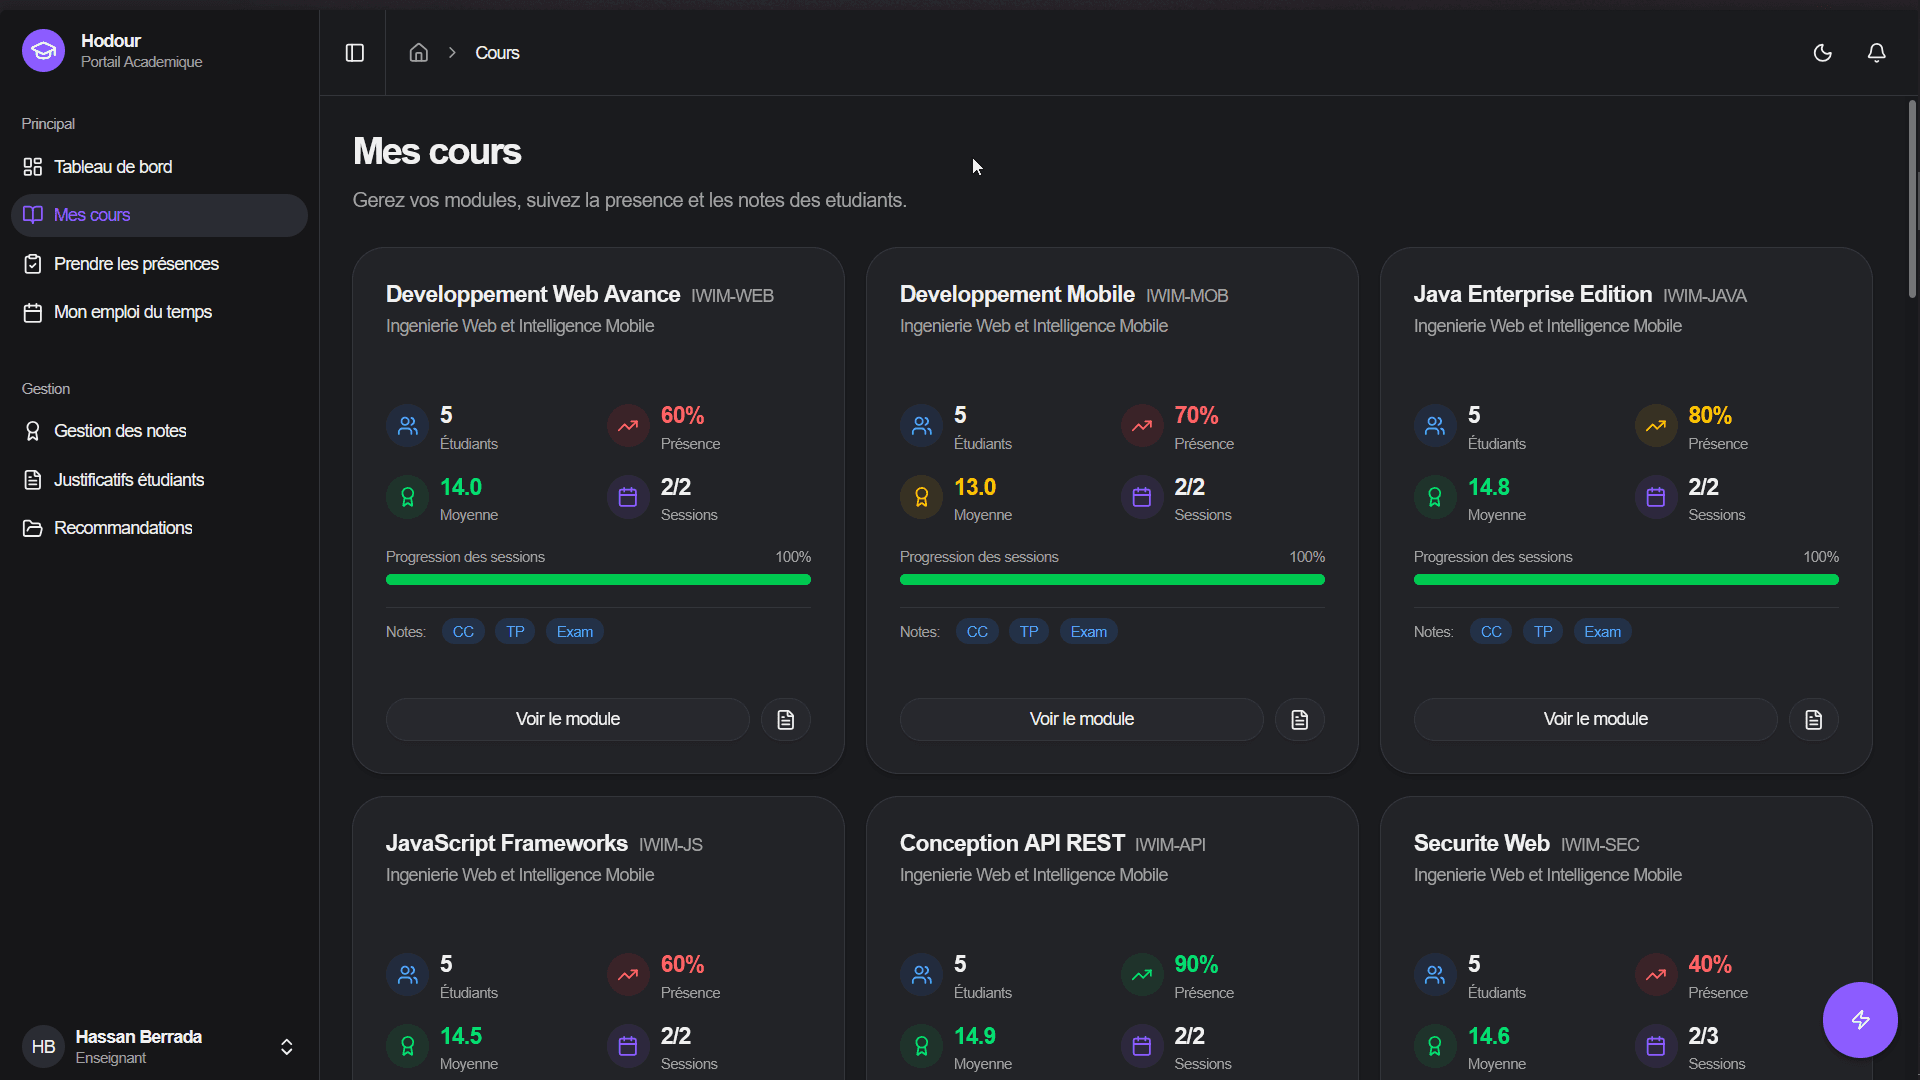Click students icon in JavaScript Frameworks card

[x=408, y=975]
